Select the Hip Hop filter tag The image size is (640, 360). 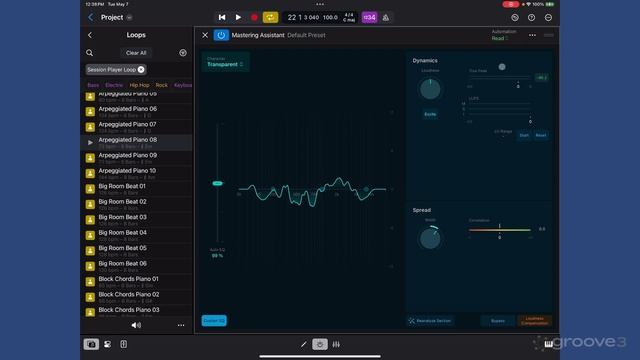click(x=139, y=85)
